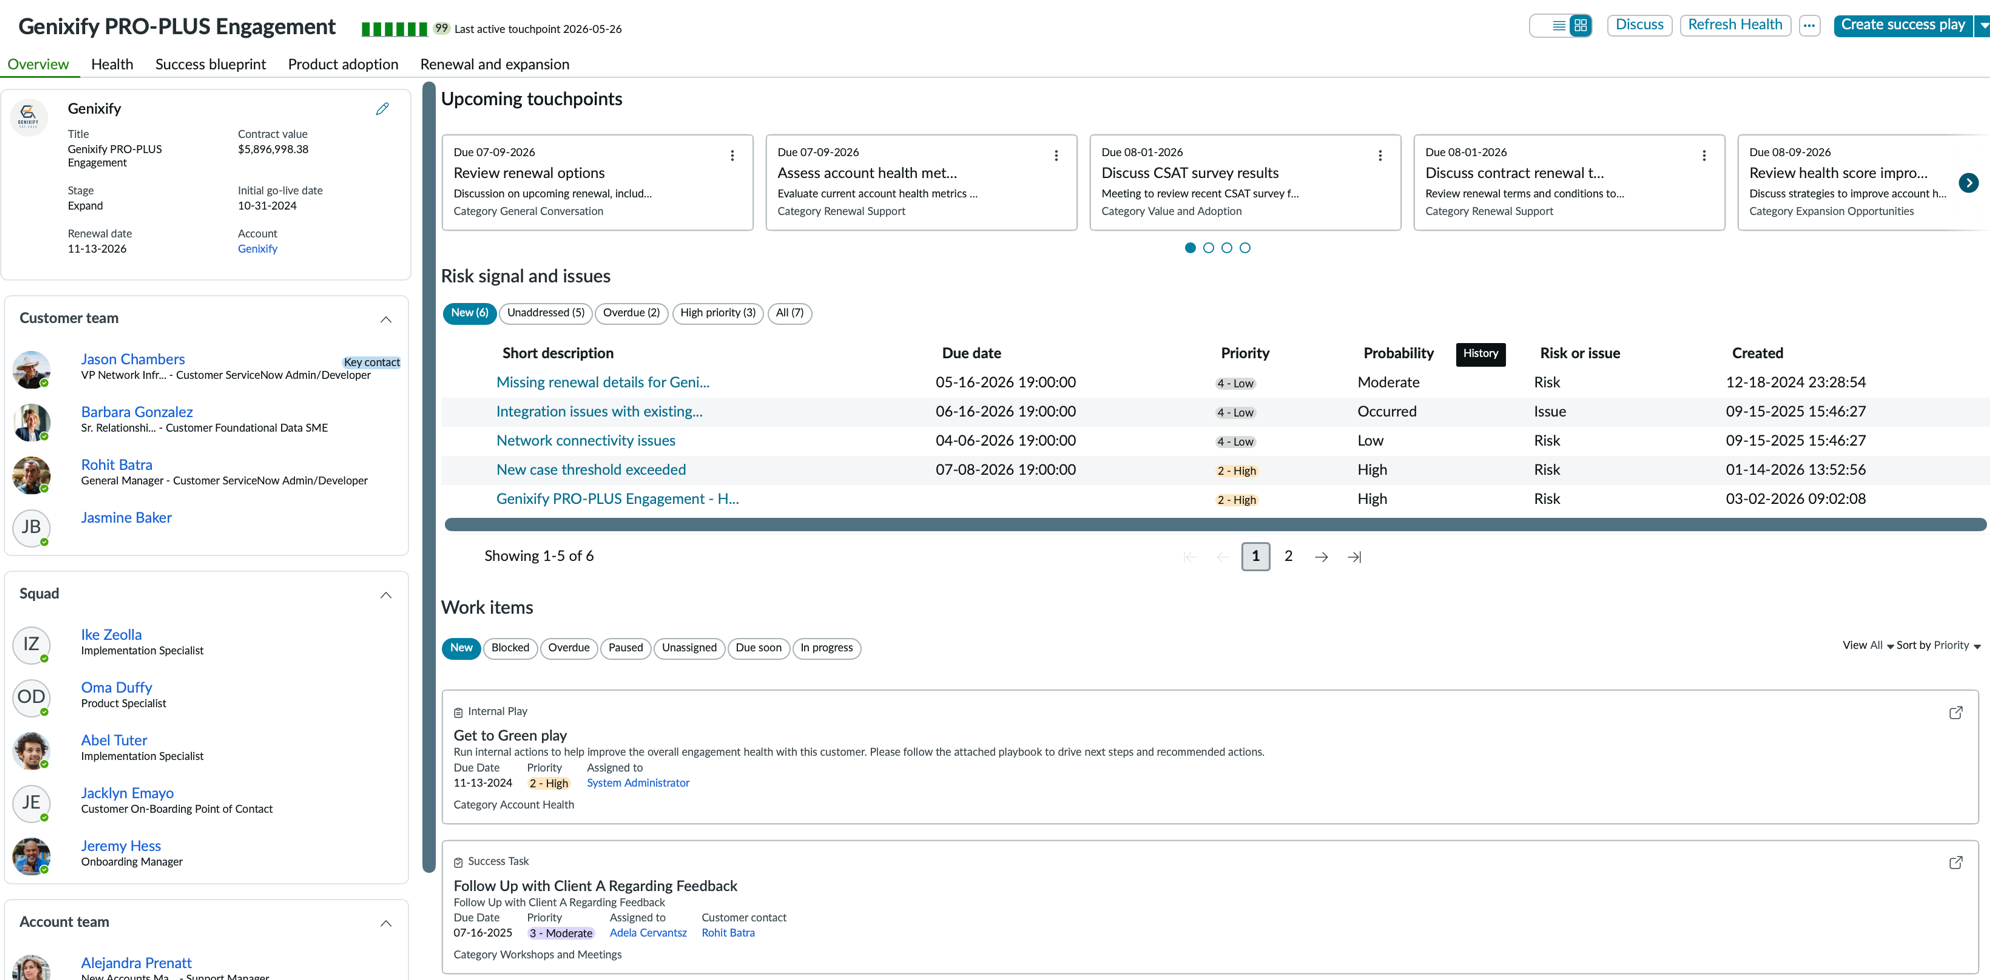Go to next page of risk signals
This screenshot has width=1990, height=980.
coord(1321,557)
